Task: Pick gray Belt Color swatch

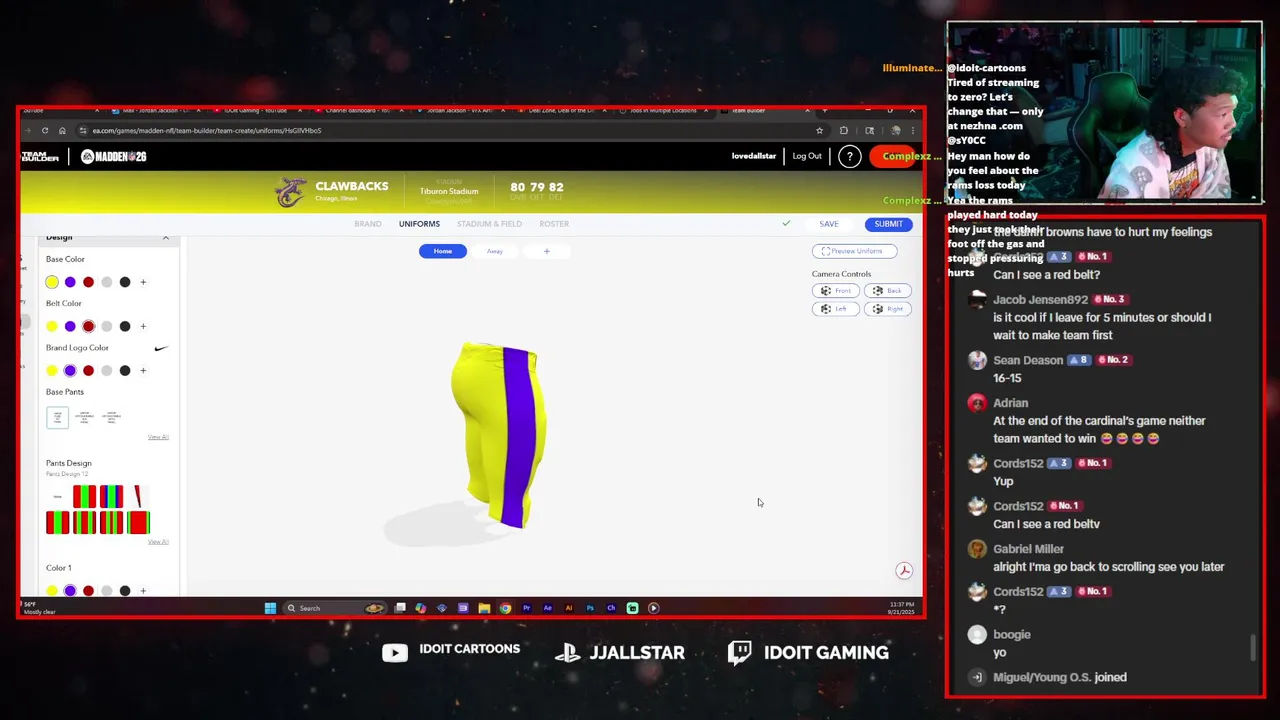Action: coord(107,326)
